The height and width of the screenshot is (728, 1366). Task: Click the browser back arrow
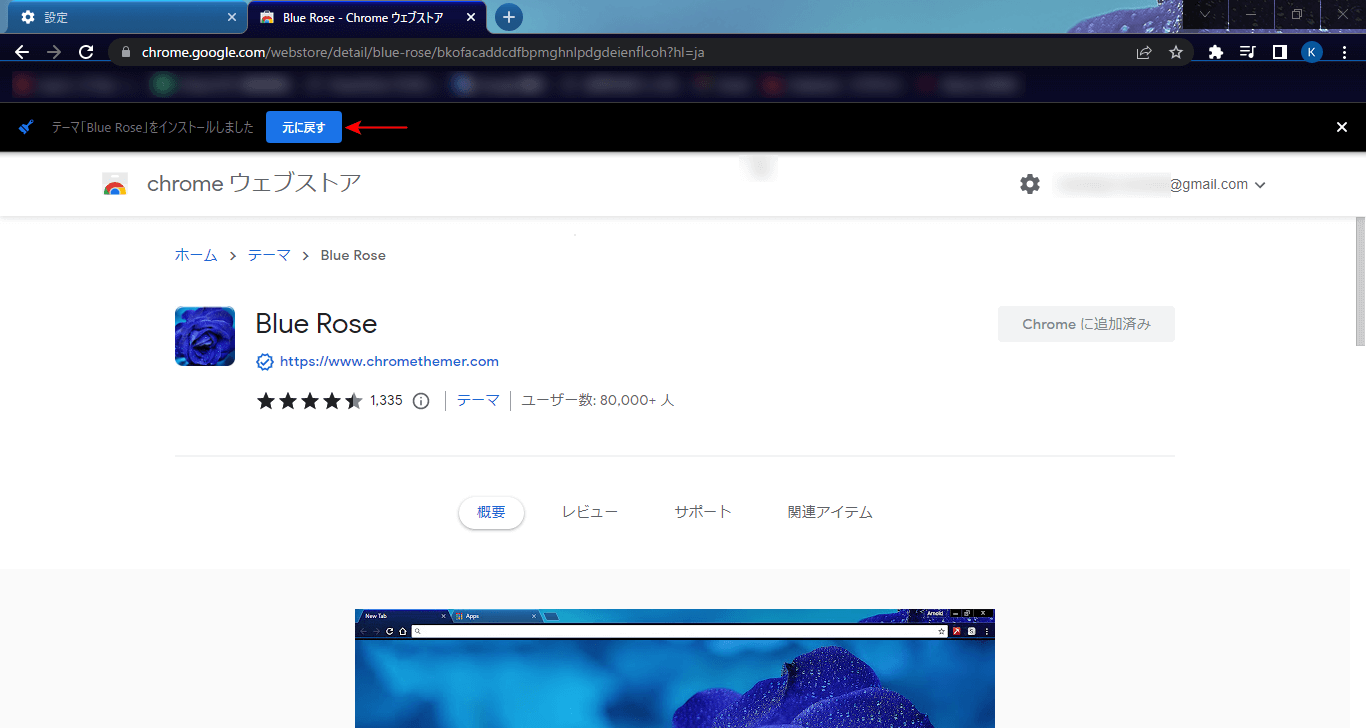22,52
